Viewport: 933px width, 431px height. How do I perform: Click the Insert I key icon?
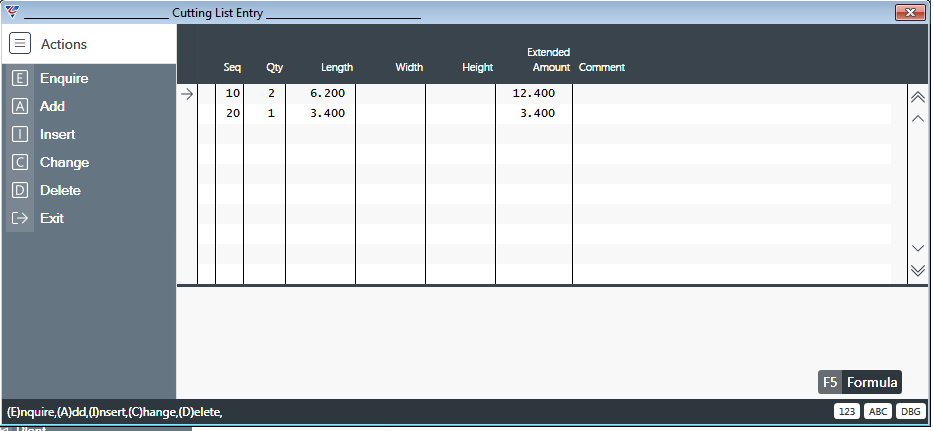click(20, 134)
